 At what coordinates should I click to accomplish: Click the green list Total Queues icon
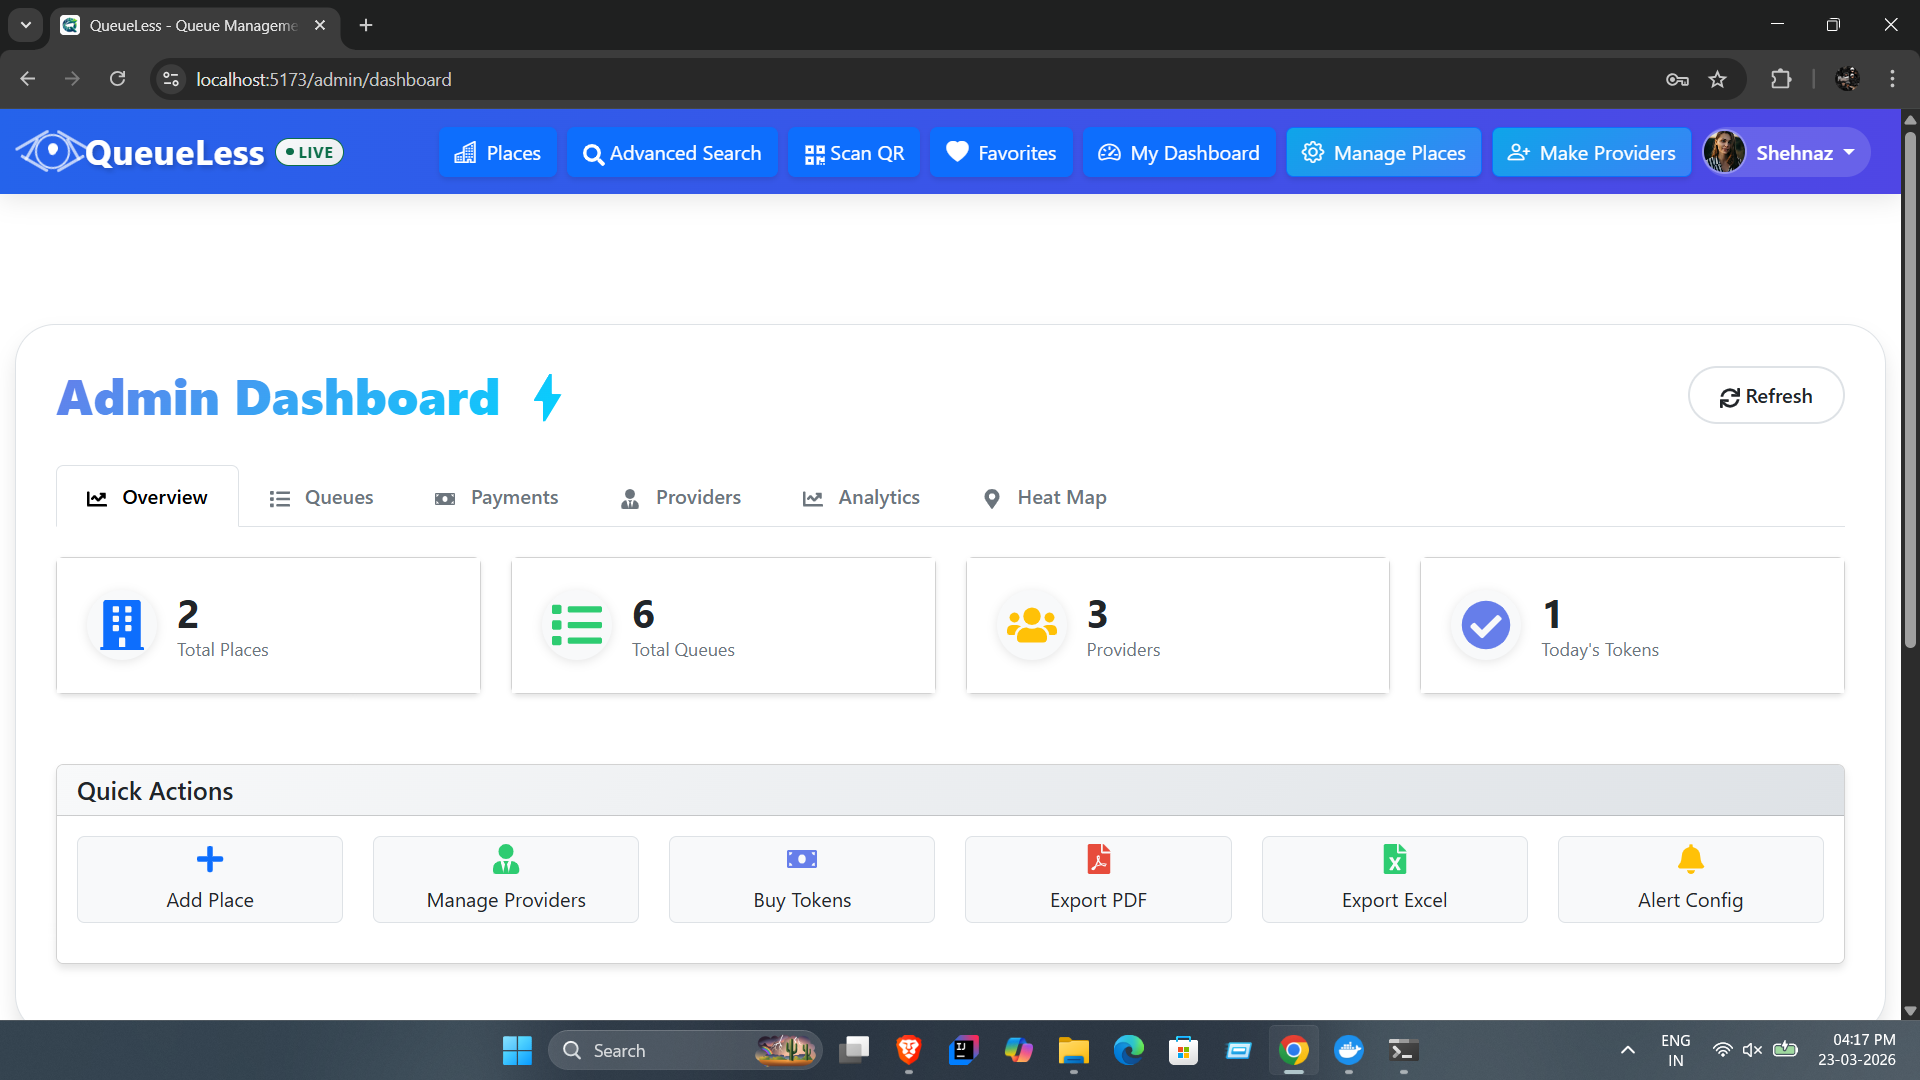[577, 625]
